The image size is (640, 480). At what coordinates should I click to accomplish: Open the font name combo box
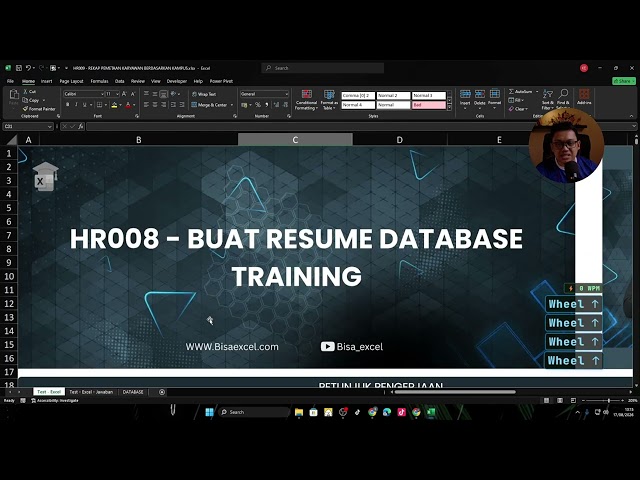[x=83, y=94]
